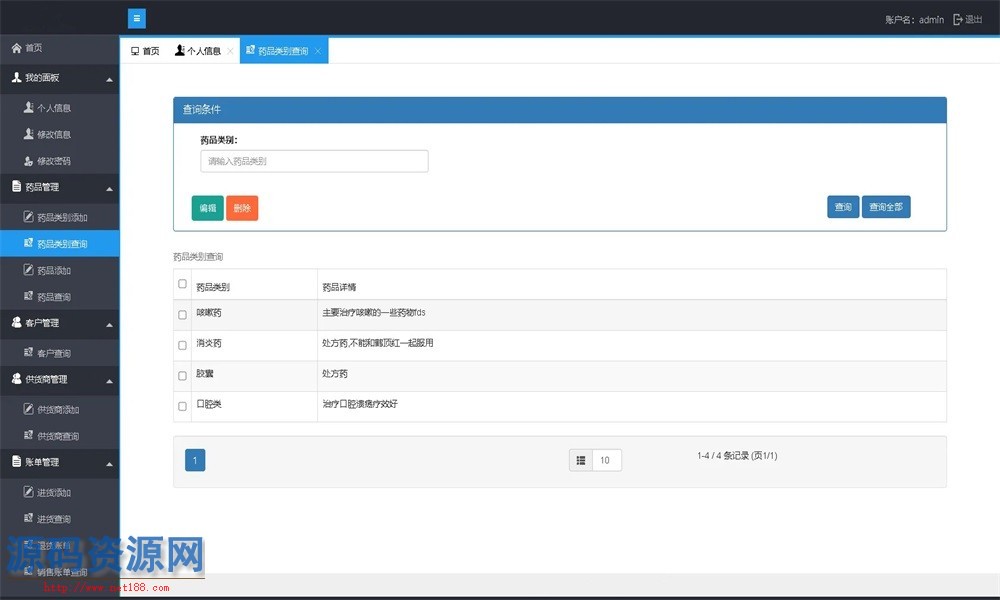Tick the checkbox for the 口腔类 row
The width and height of the screenshot is (1000, 600).
click(182, 406)
